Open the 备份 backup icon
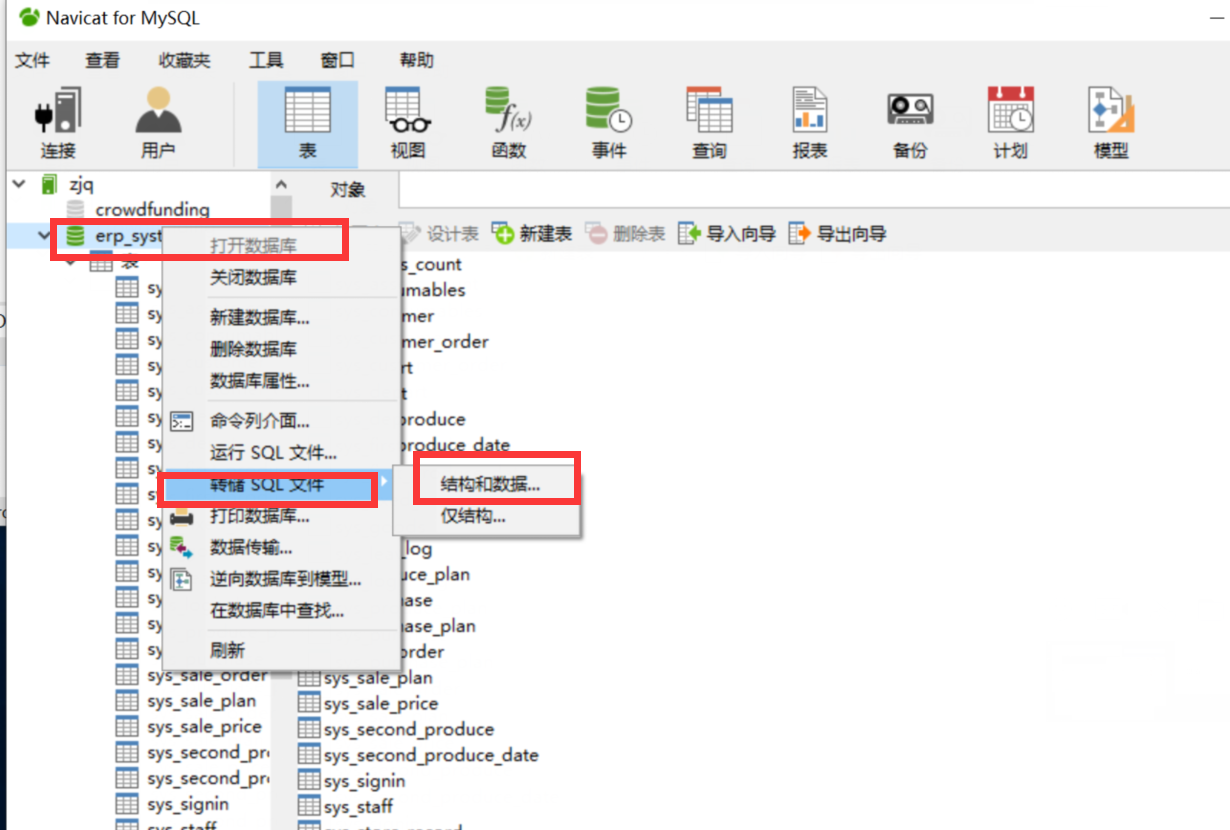 [x=910, y=123]
